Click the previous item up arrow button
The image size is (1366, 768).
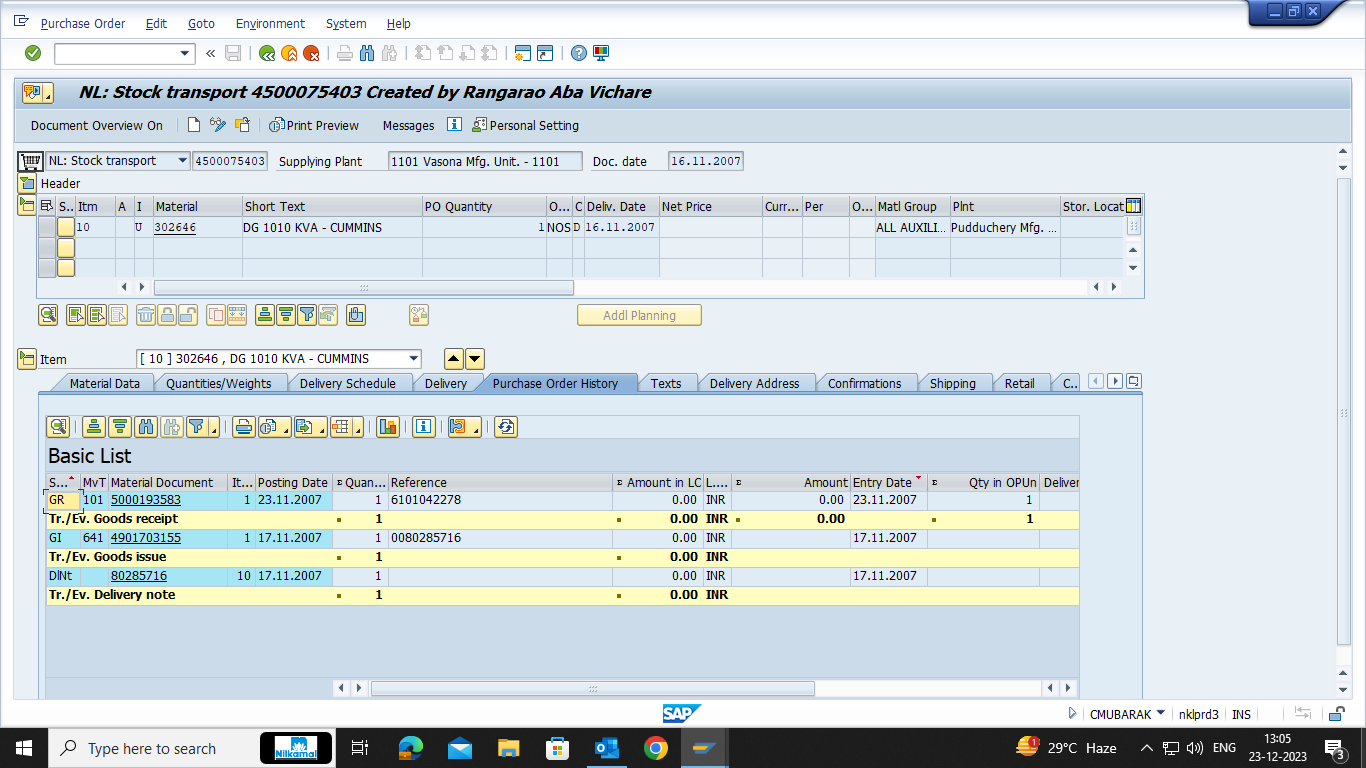pos(454,359)
